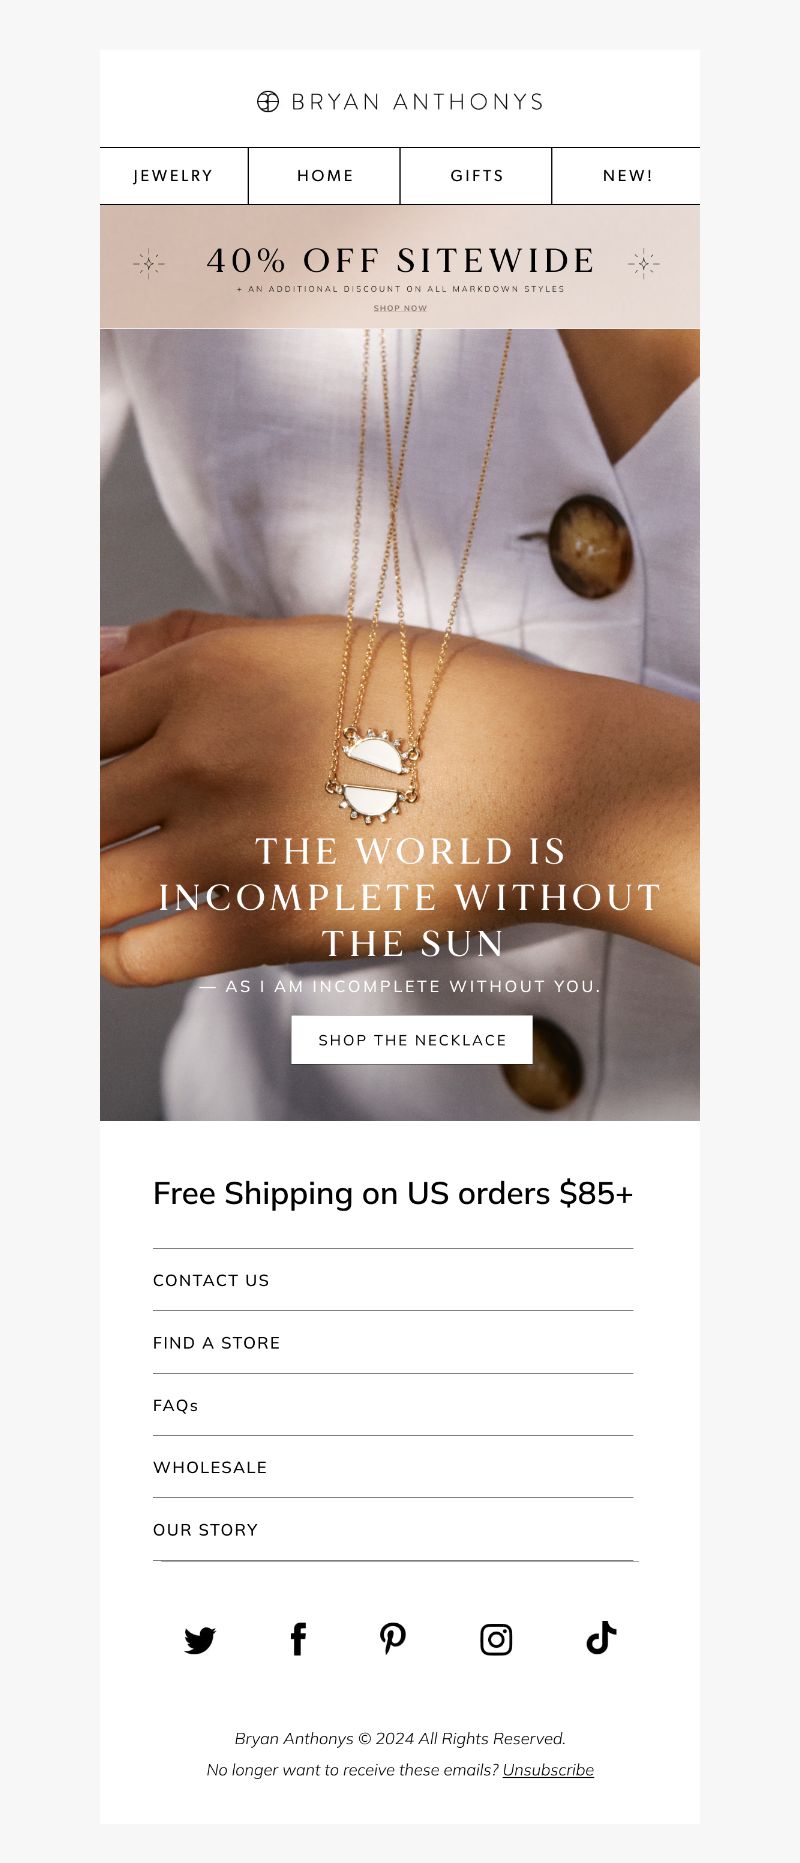Click the Bryan Anthonys circular logo icon
Screen dimensions: 800x1863
(268, 101)
